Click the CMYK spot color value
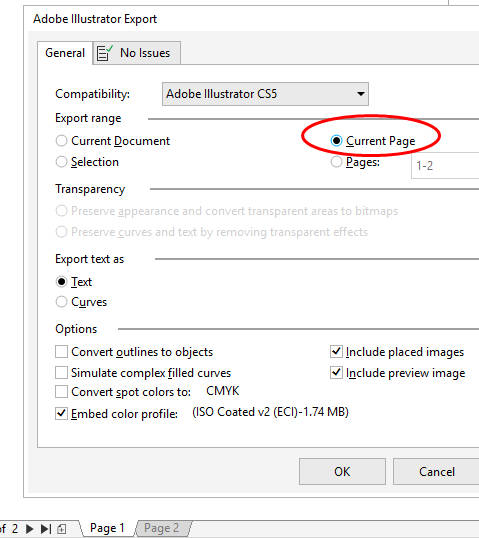Viewport: 479px width, 538px height. click(x=222, y=391)
